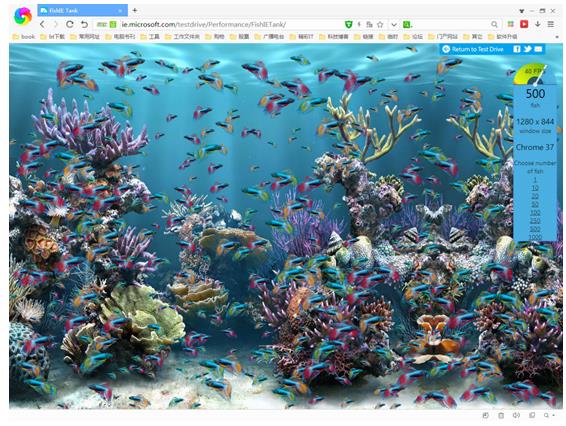Choose 1 fish link

point(535,180)
